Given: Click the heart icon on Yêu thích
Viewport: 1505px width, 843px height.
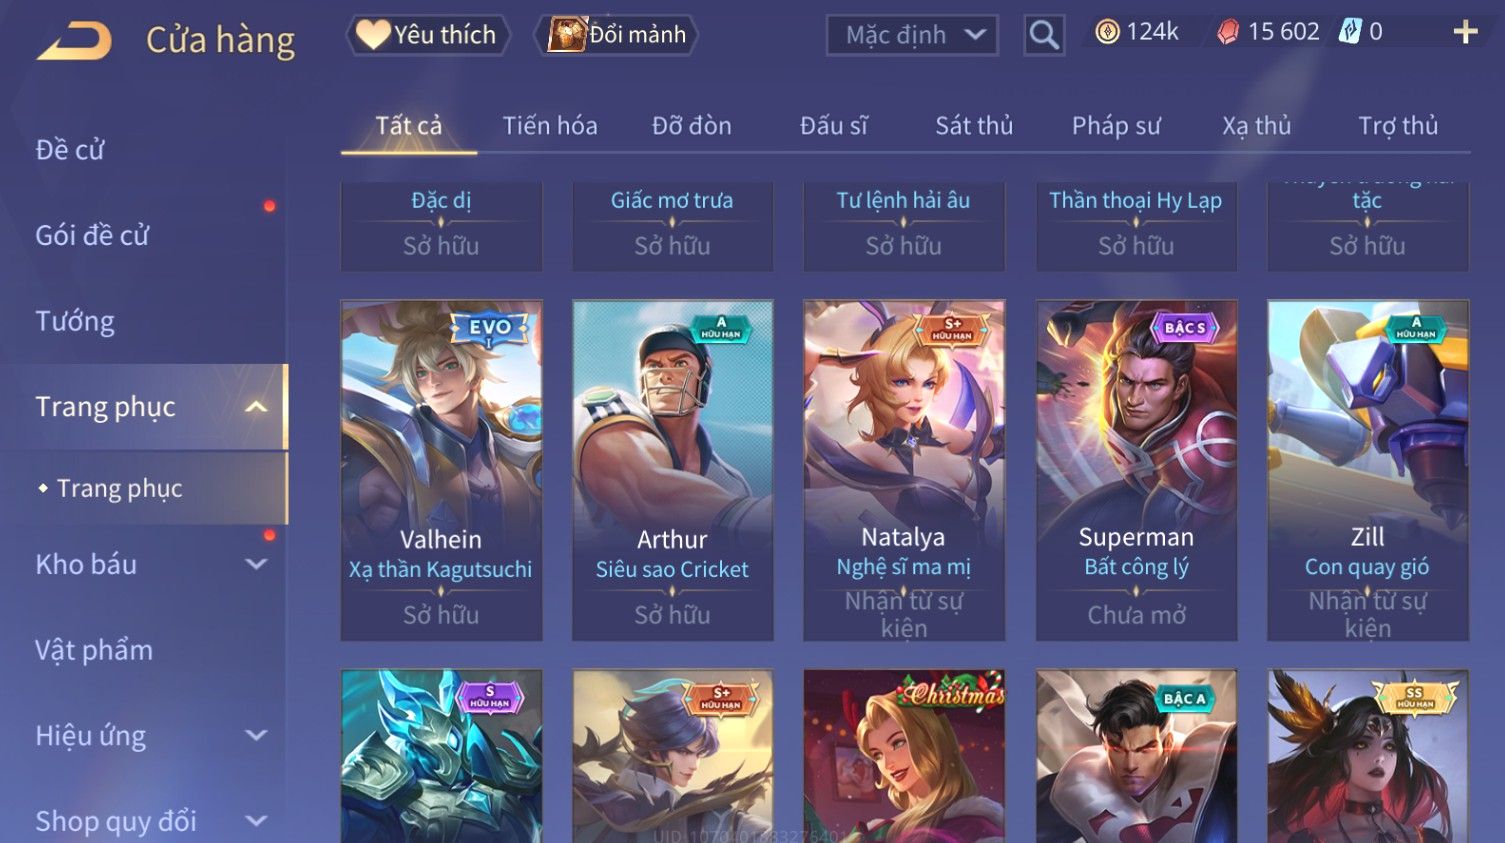Looking at the screenshot, I should pyautogui.click(x=373, y=35).
